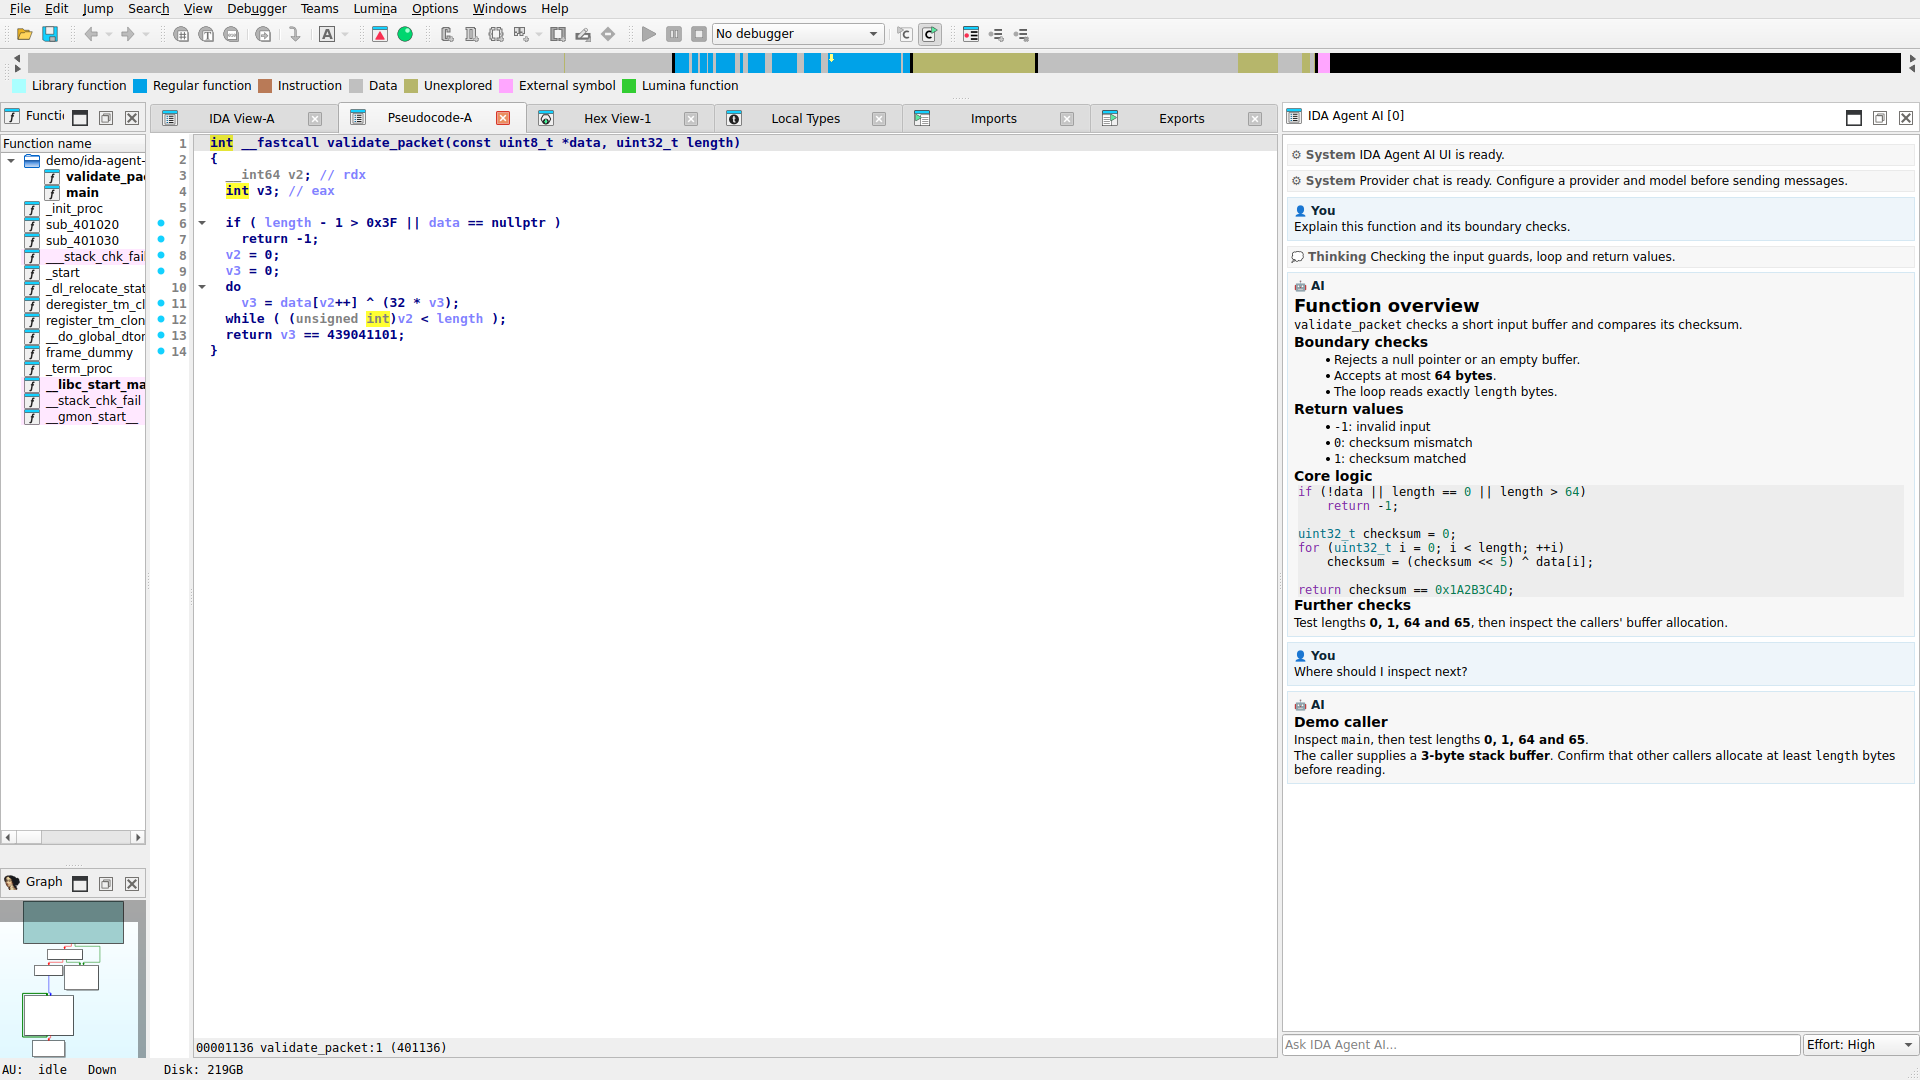Open the Lumina menu
This screenshot has width=1920, height=1080.
375,9
